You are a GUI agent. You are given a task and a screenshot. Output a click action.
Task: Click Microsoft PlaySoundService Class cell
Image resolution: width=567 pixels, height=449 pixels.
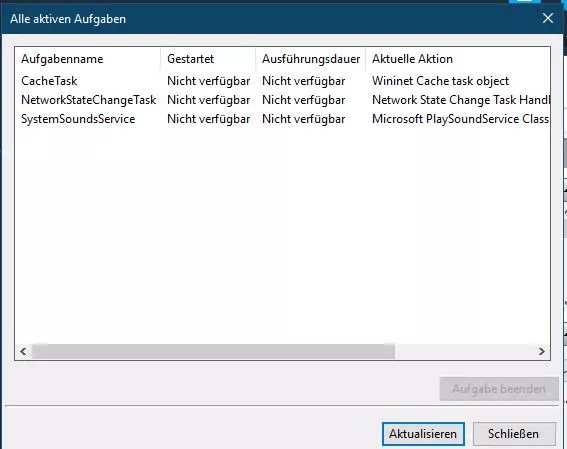click(x=460, y=119)
